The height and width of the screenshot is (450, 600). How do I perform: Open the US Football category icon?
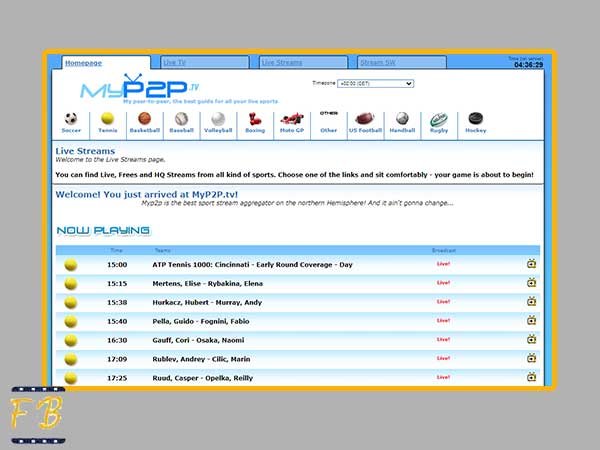365,119
